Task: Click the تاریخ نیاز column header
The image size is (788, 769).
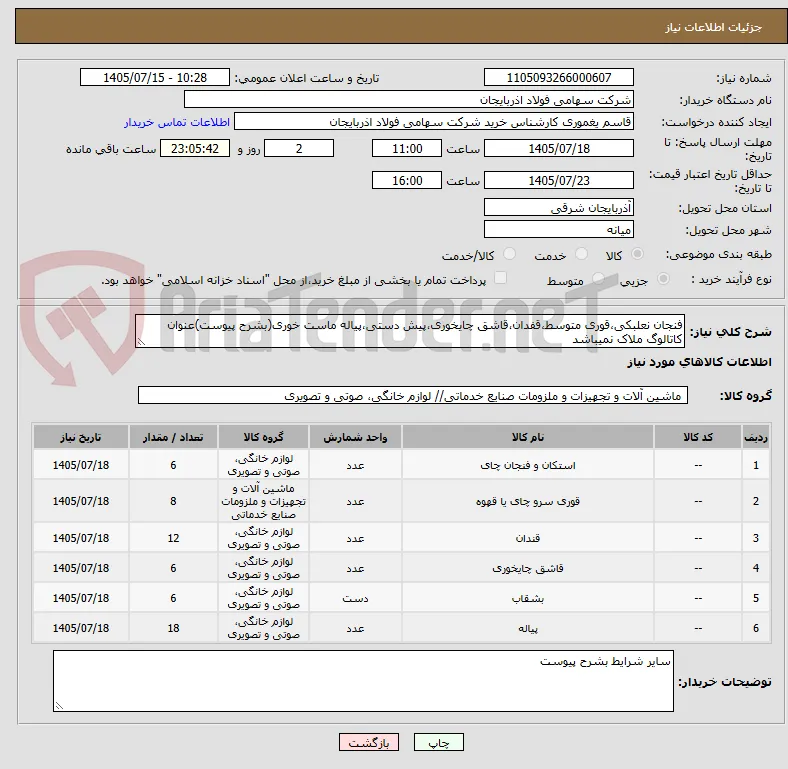Action: pyautogui.click(x=80, y=437)
